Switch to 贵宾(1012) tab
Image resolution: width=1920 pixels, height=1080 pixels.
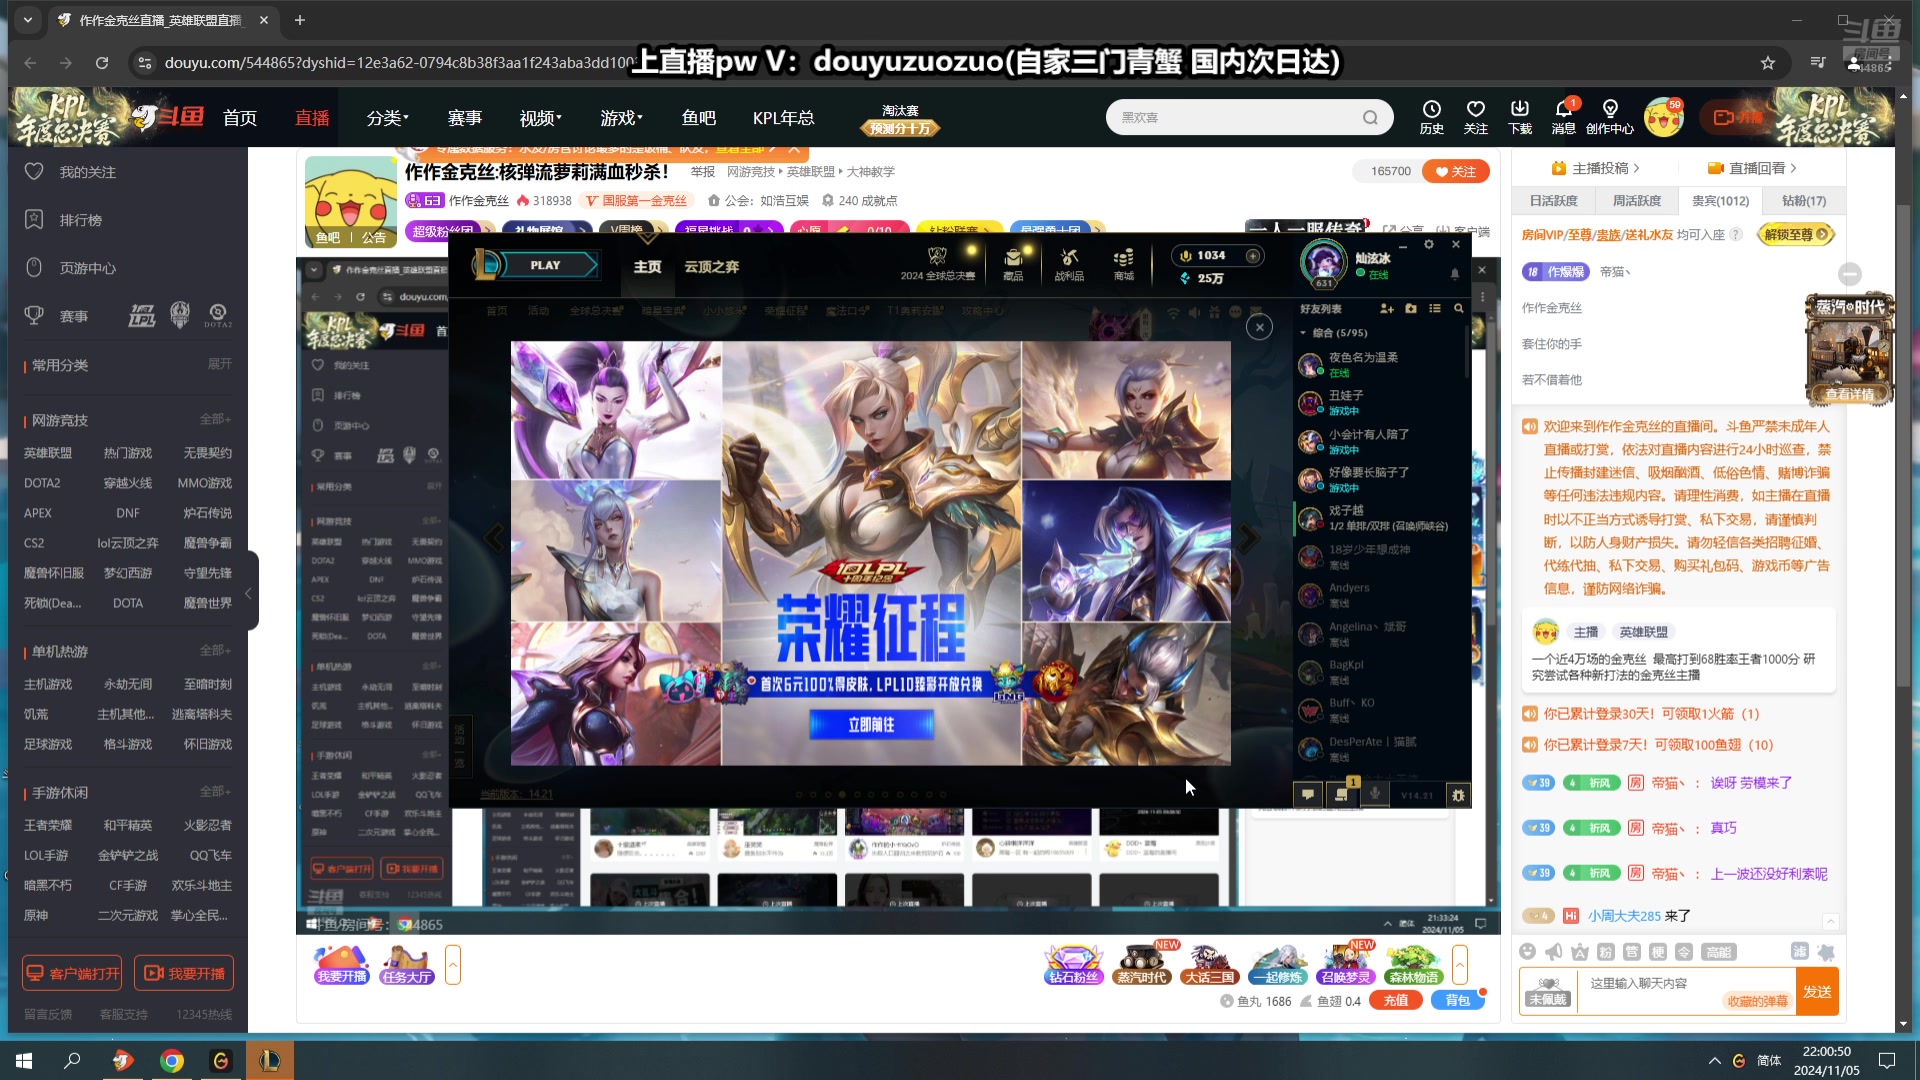coord(1720,200)
